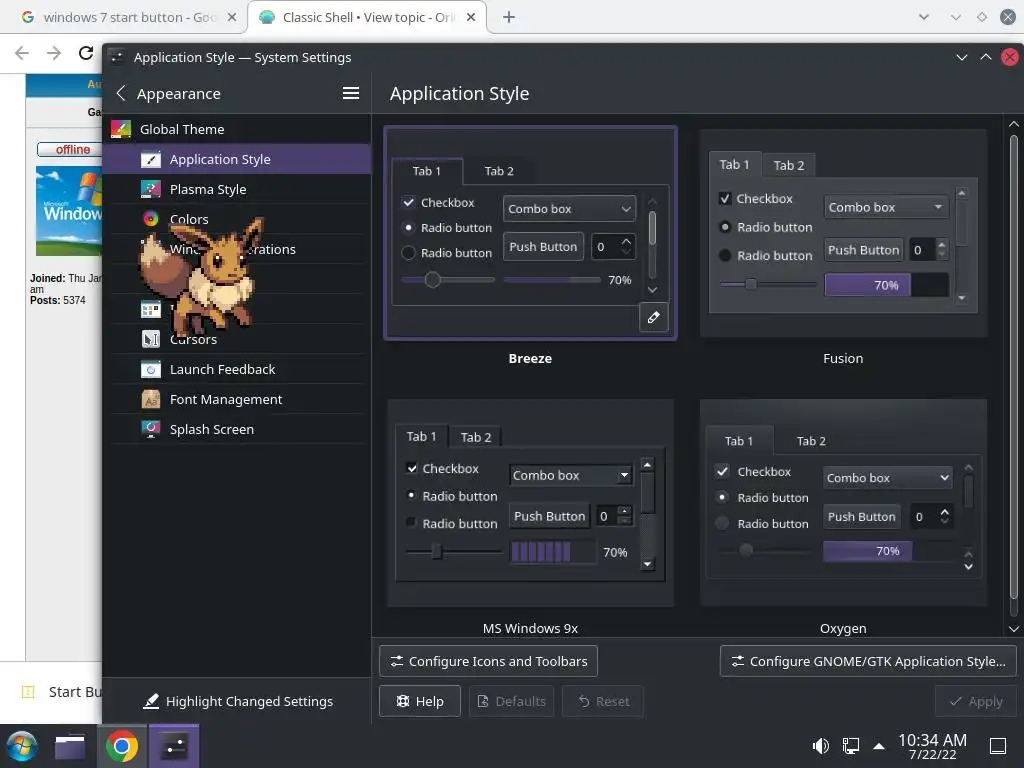The width and height of the screenshot is (1024, 768).
Task: Click the Plasma Style sidebar icon
Action: (x=151, y=189)
